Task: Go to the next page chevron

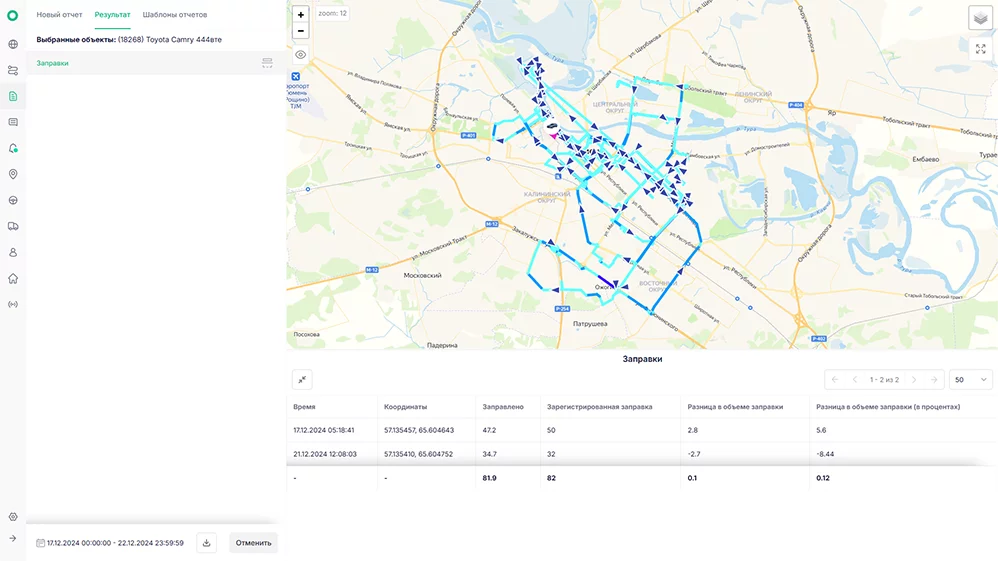Action: (914, 380)
